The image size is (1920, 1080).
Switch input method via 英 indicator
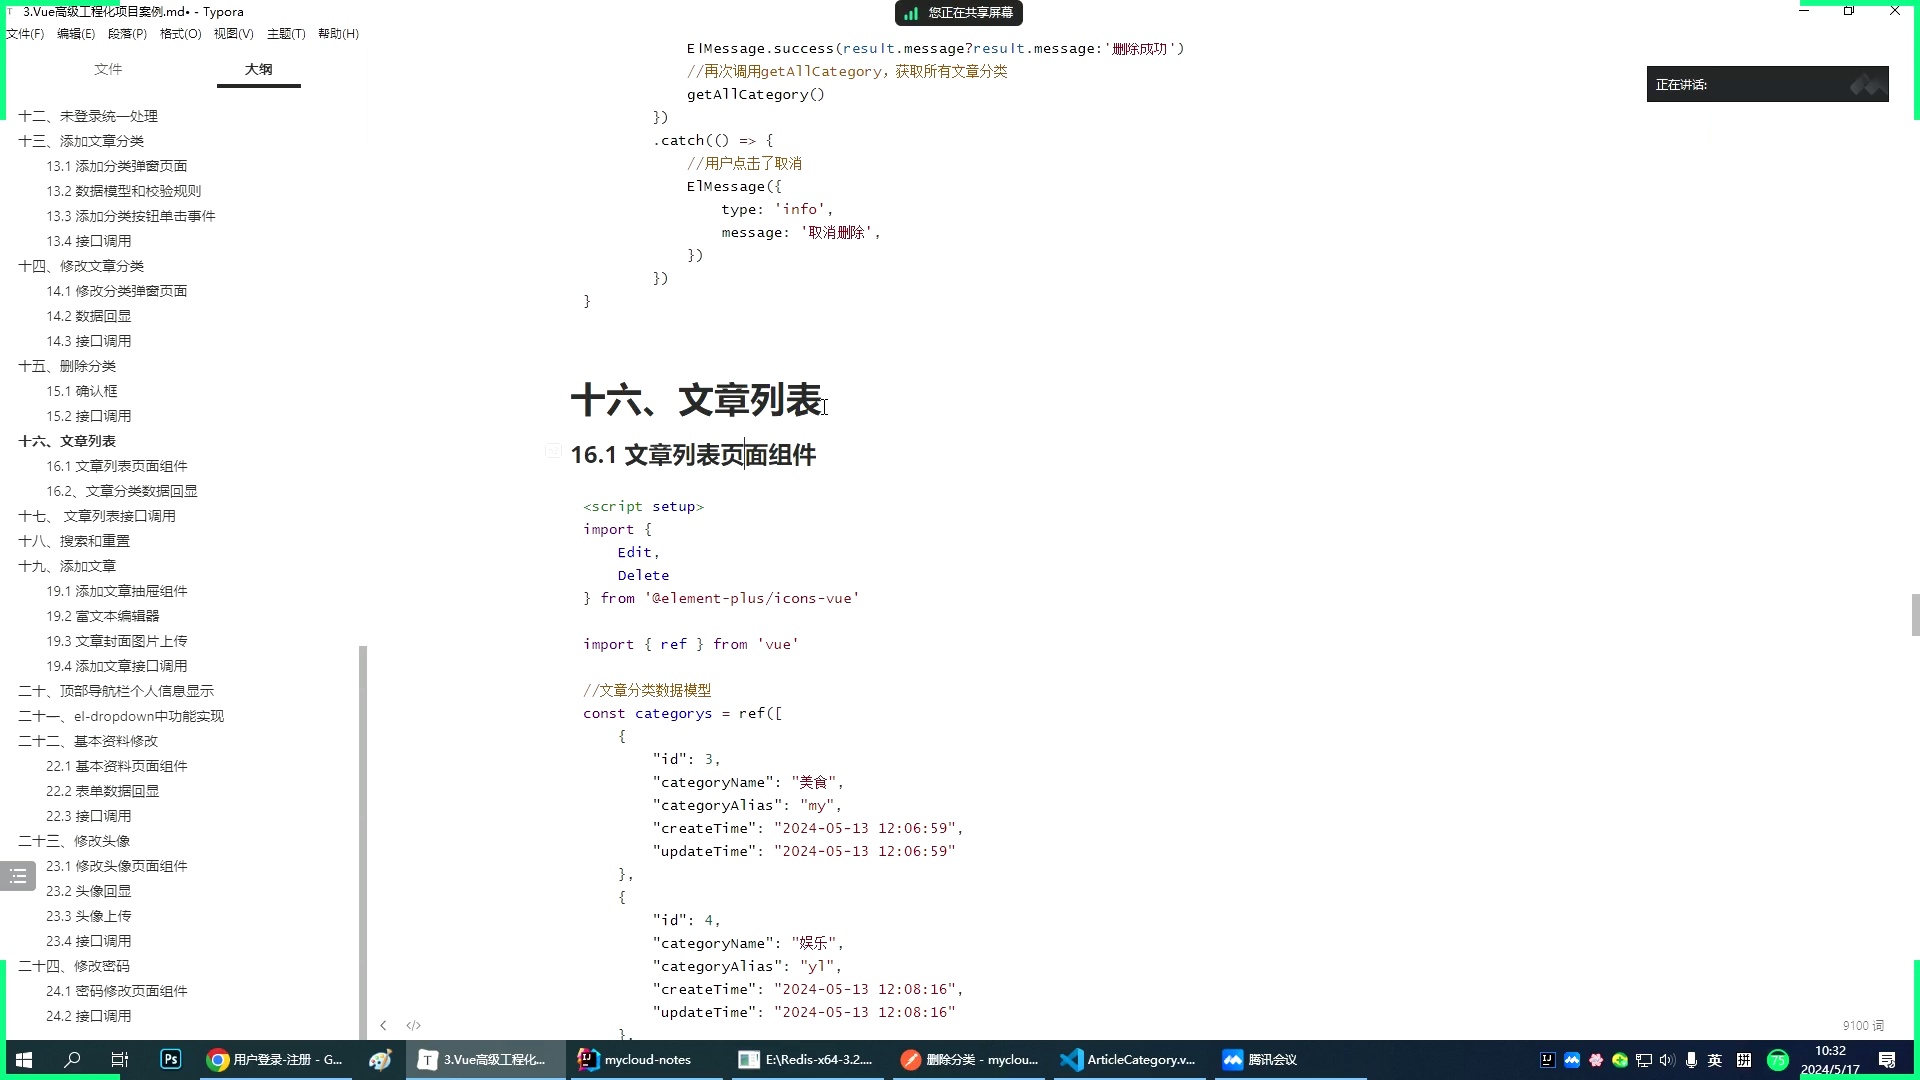click(x=1716, y=1060)
